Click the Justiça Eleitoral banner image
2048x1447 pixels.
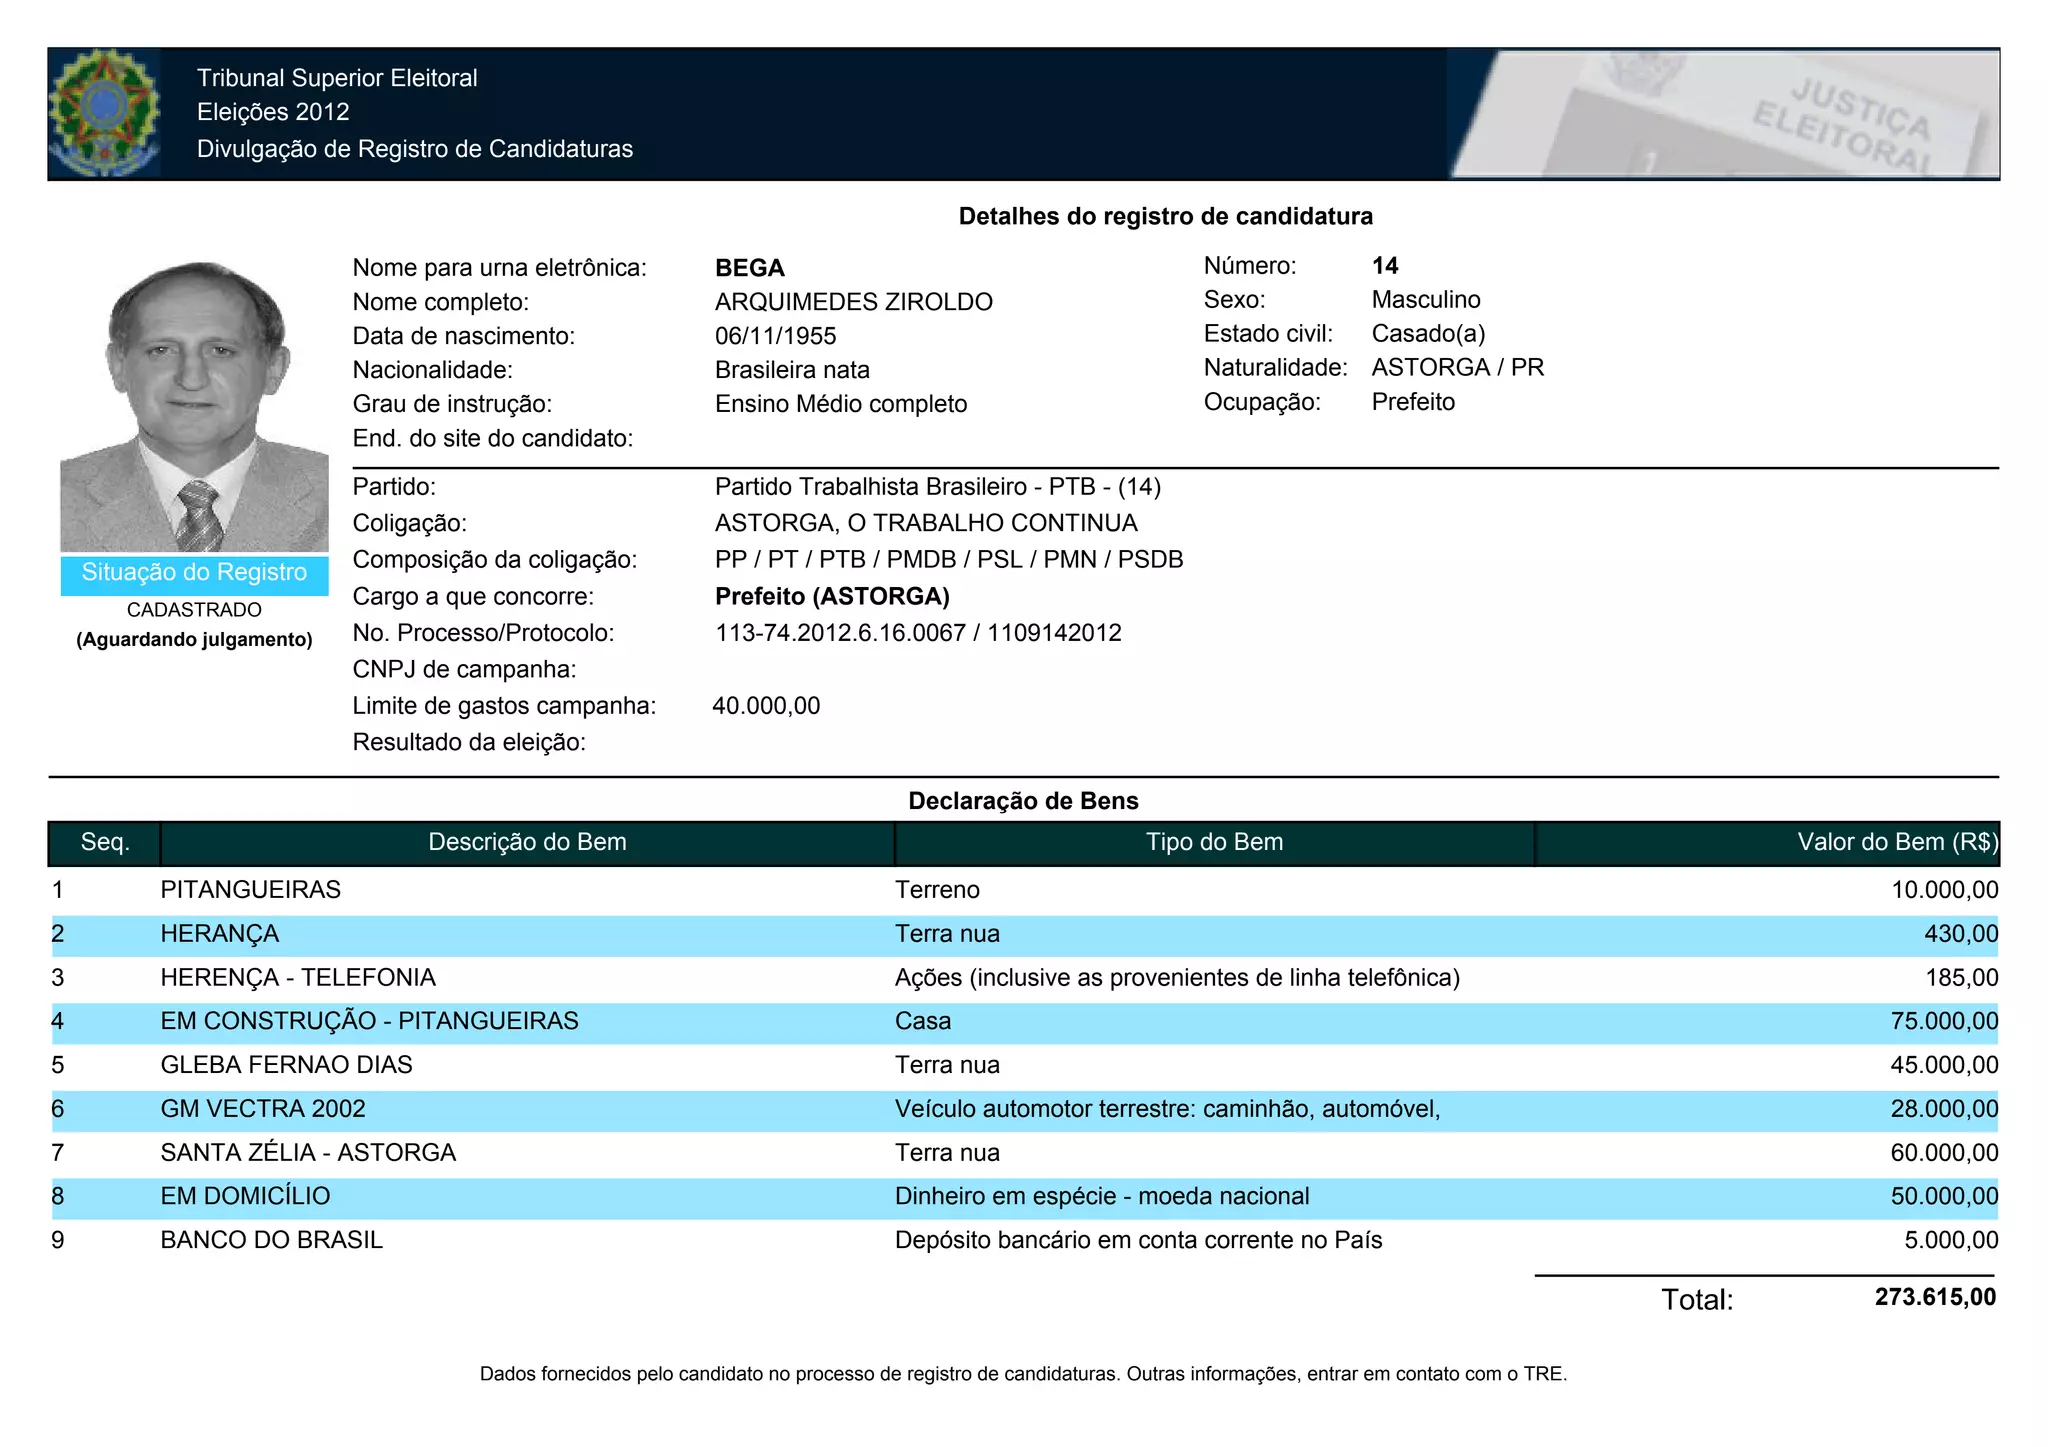[x=1722, y=113]
